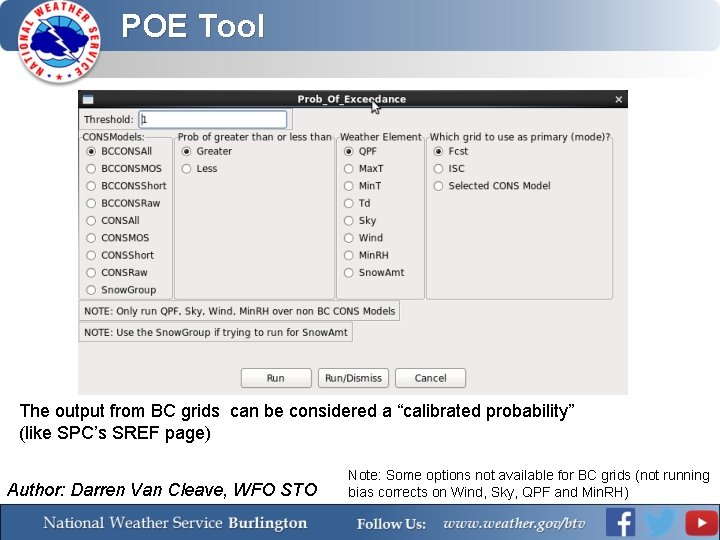Close the Prob_Of_Exceedance dialog

coord(619,99)
